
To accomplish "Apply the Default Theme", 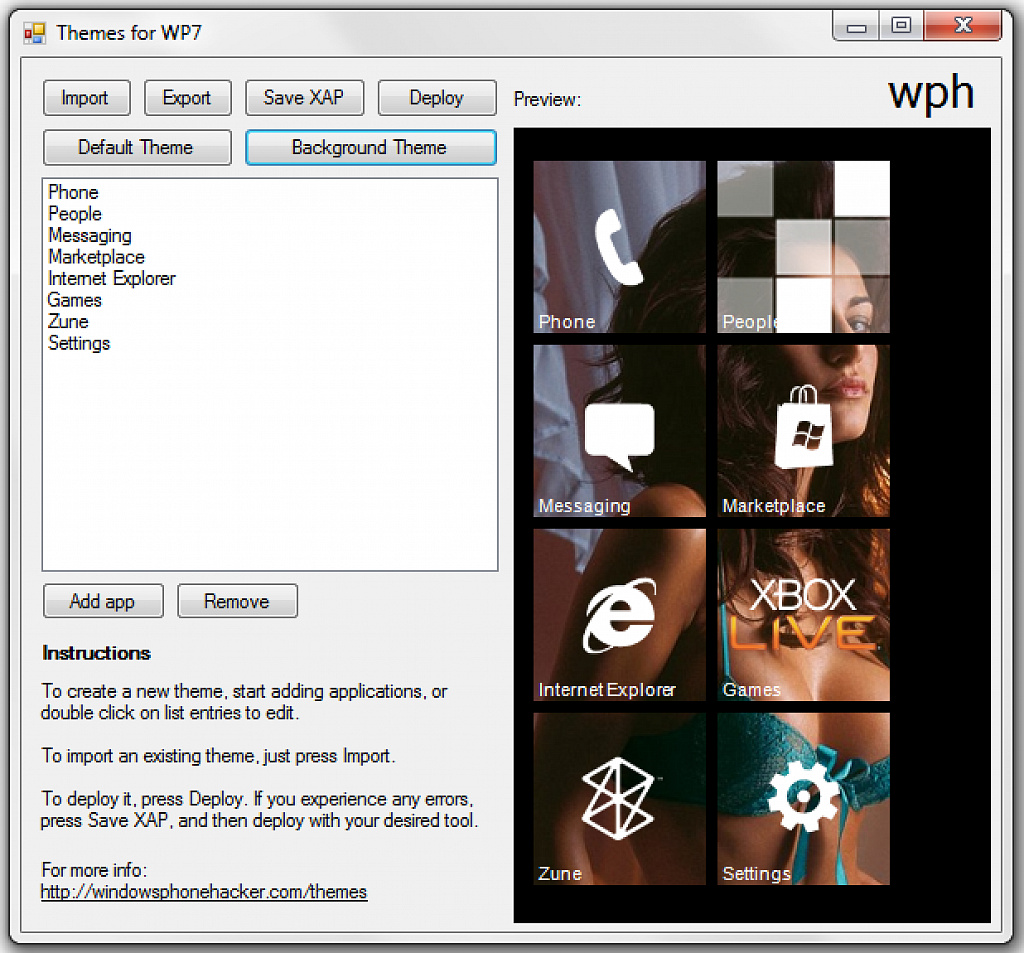I will (137, 148).
